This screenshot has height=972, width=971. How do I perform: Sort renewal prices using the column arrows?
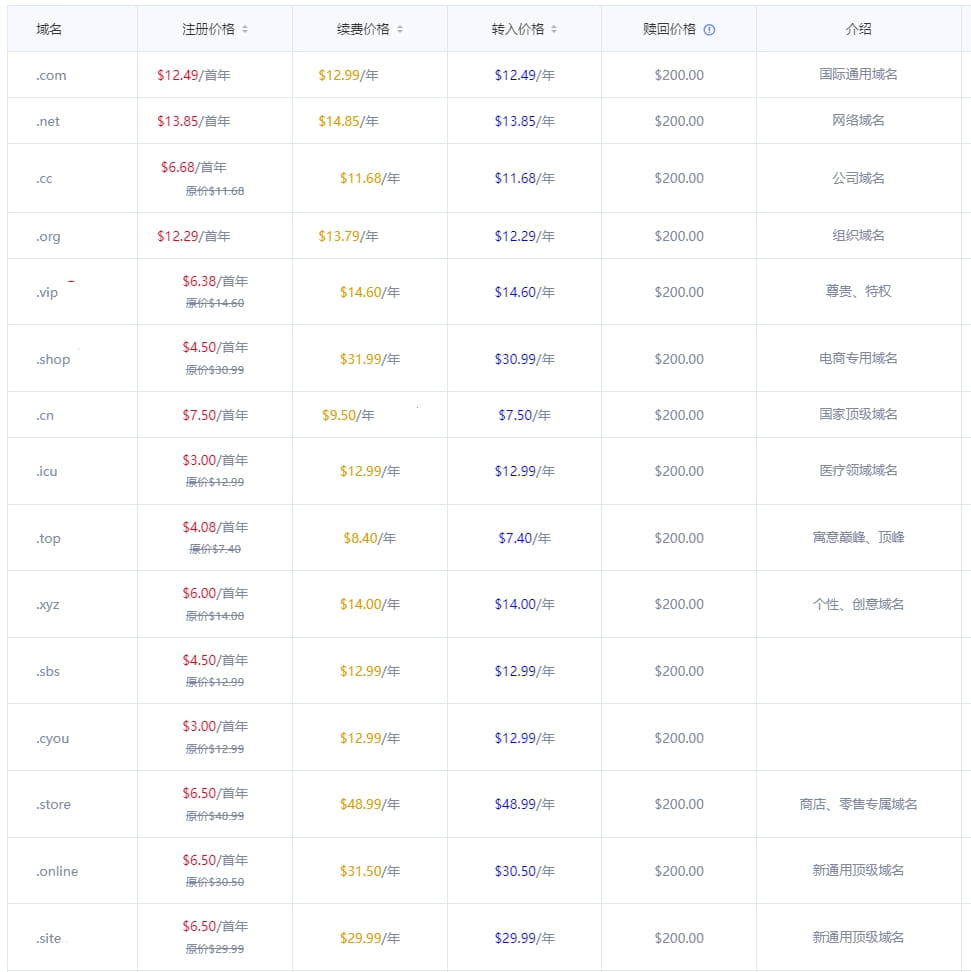click(x=400, y=29)
